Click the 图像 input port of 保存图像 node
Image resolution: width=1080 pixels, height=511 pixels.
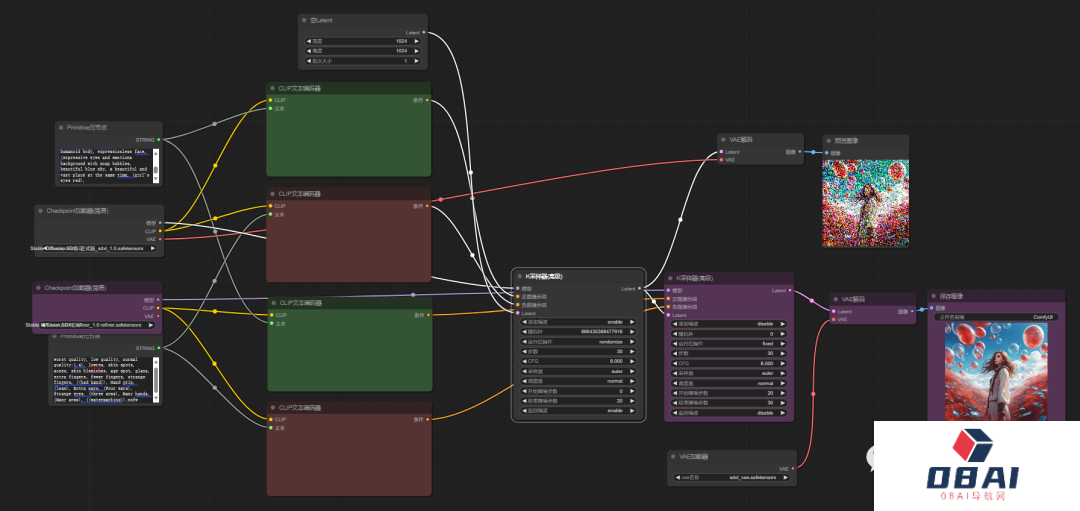tap(932, 308)
